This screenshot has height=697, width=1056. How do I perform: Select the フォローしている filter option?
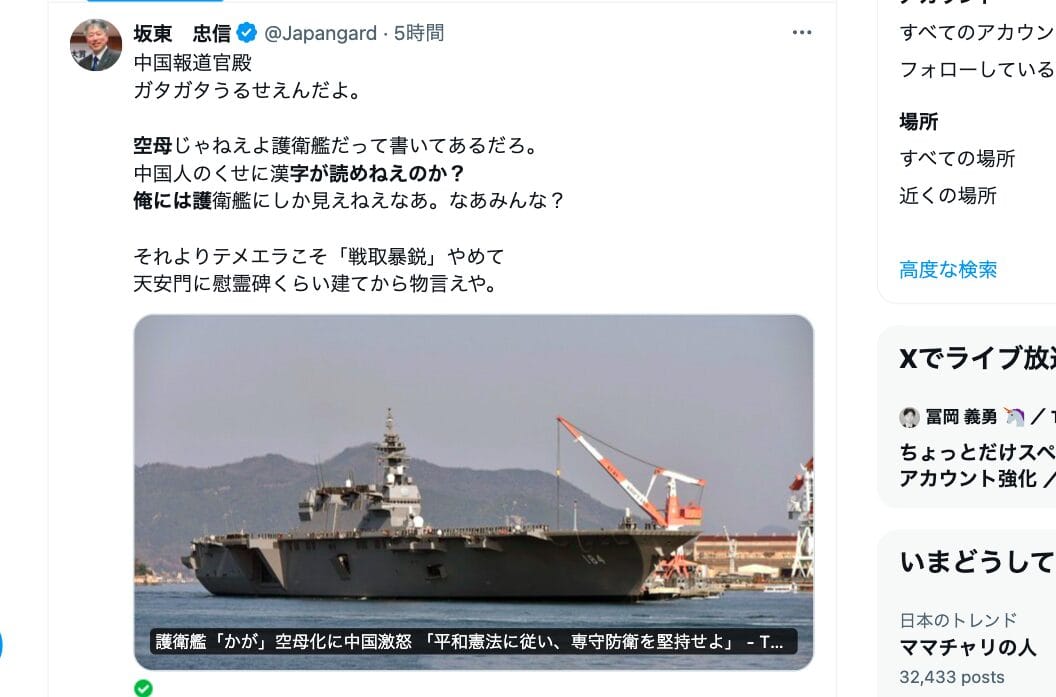[977, 69]
